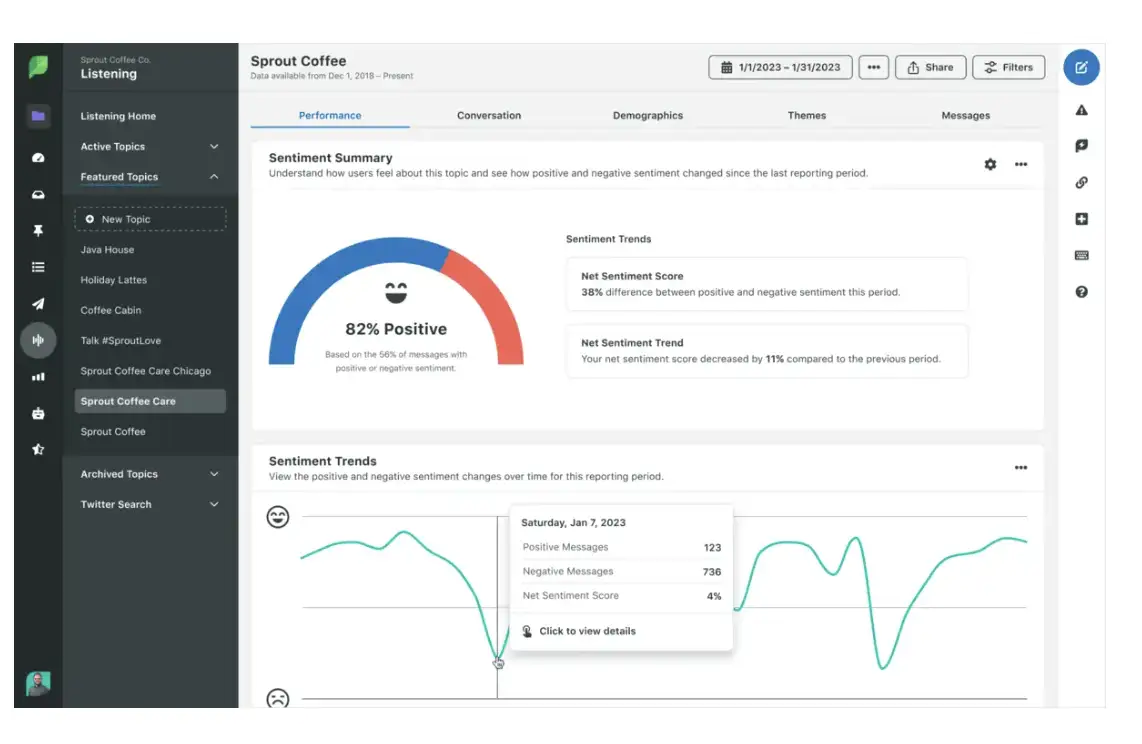Click the pin icon in left rail

pyautogui.click(x=38, y=231)
